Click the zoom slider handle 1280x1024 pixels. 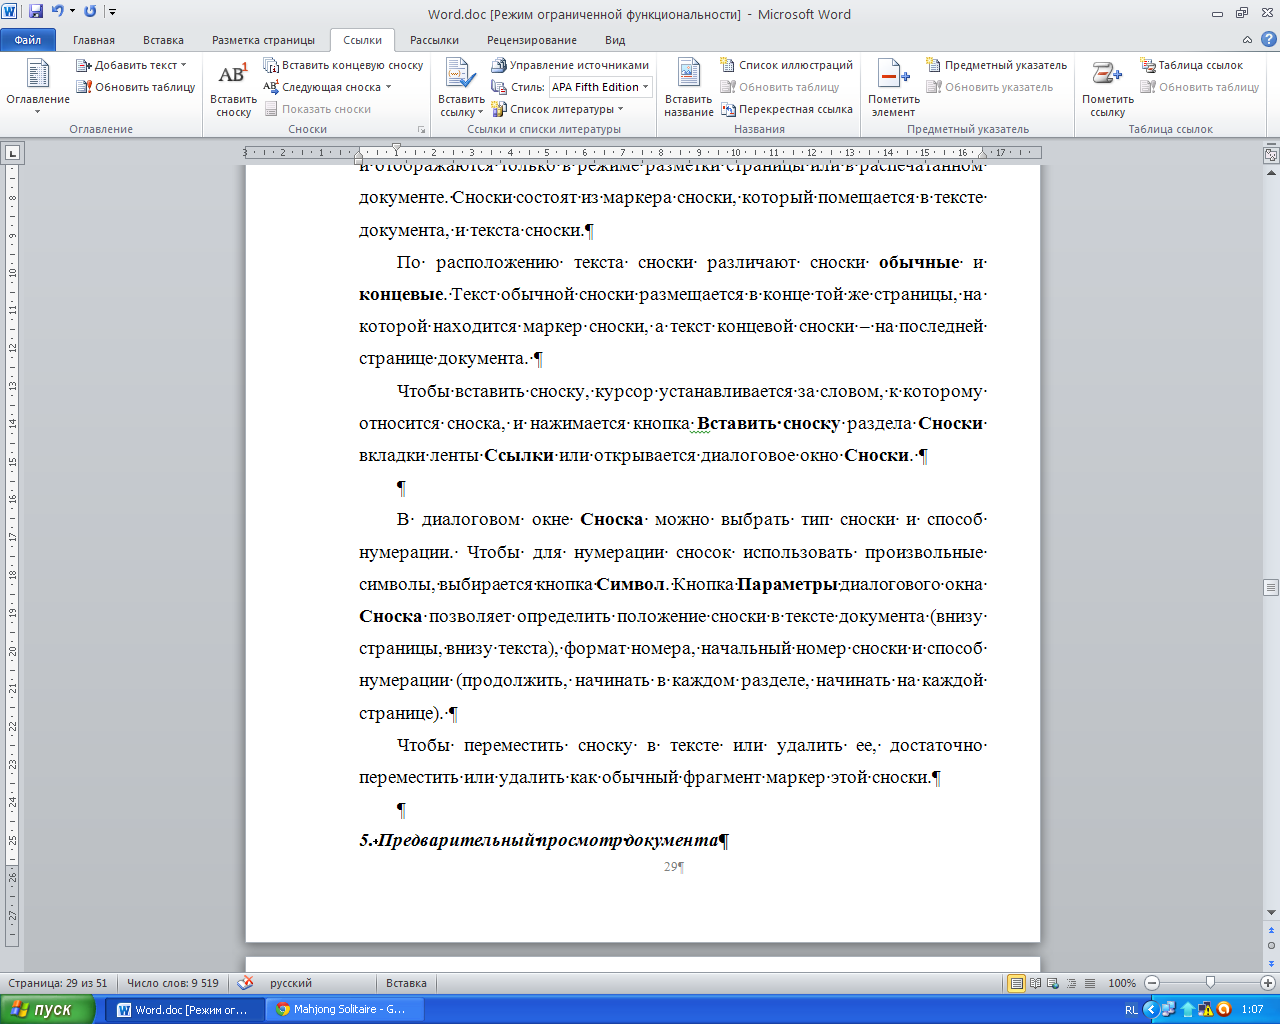pyautogui.click(x=1210, y=983)
